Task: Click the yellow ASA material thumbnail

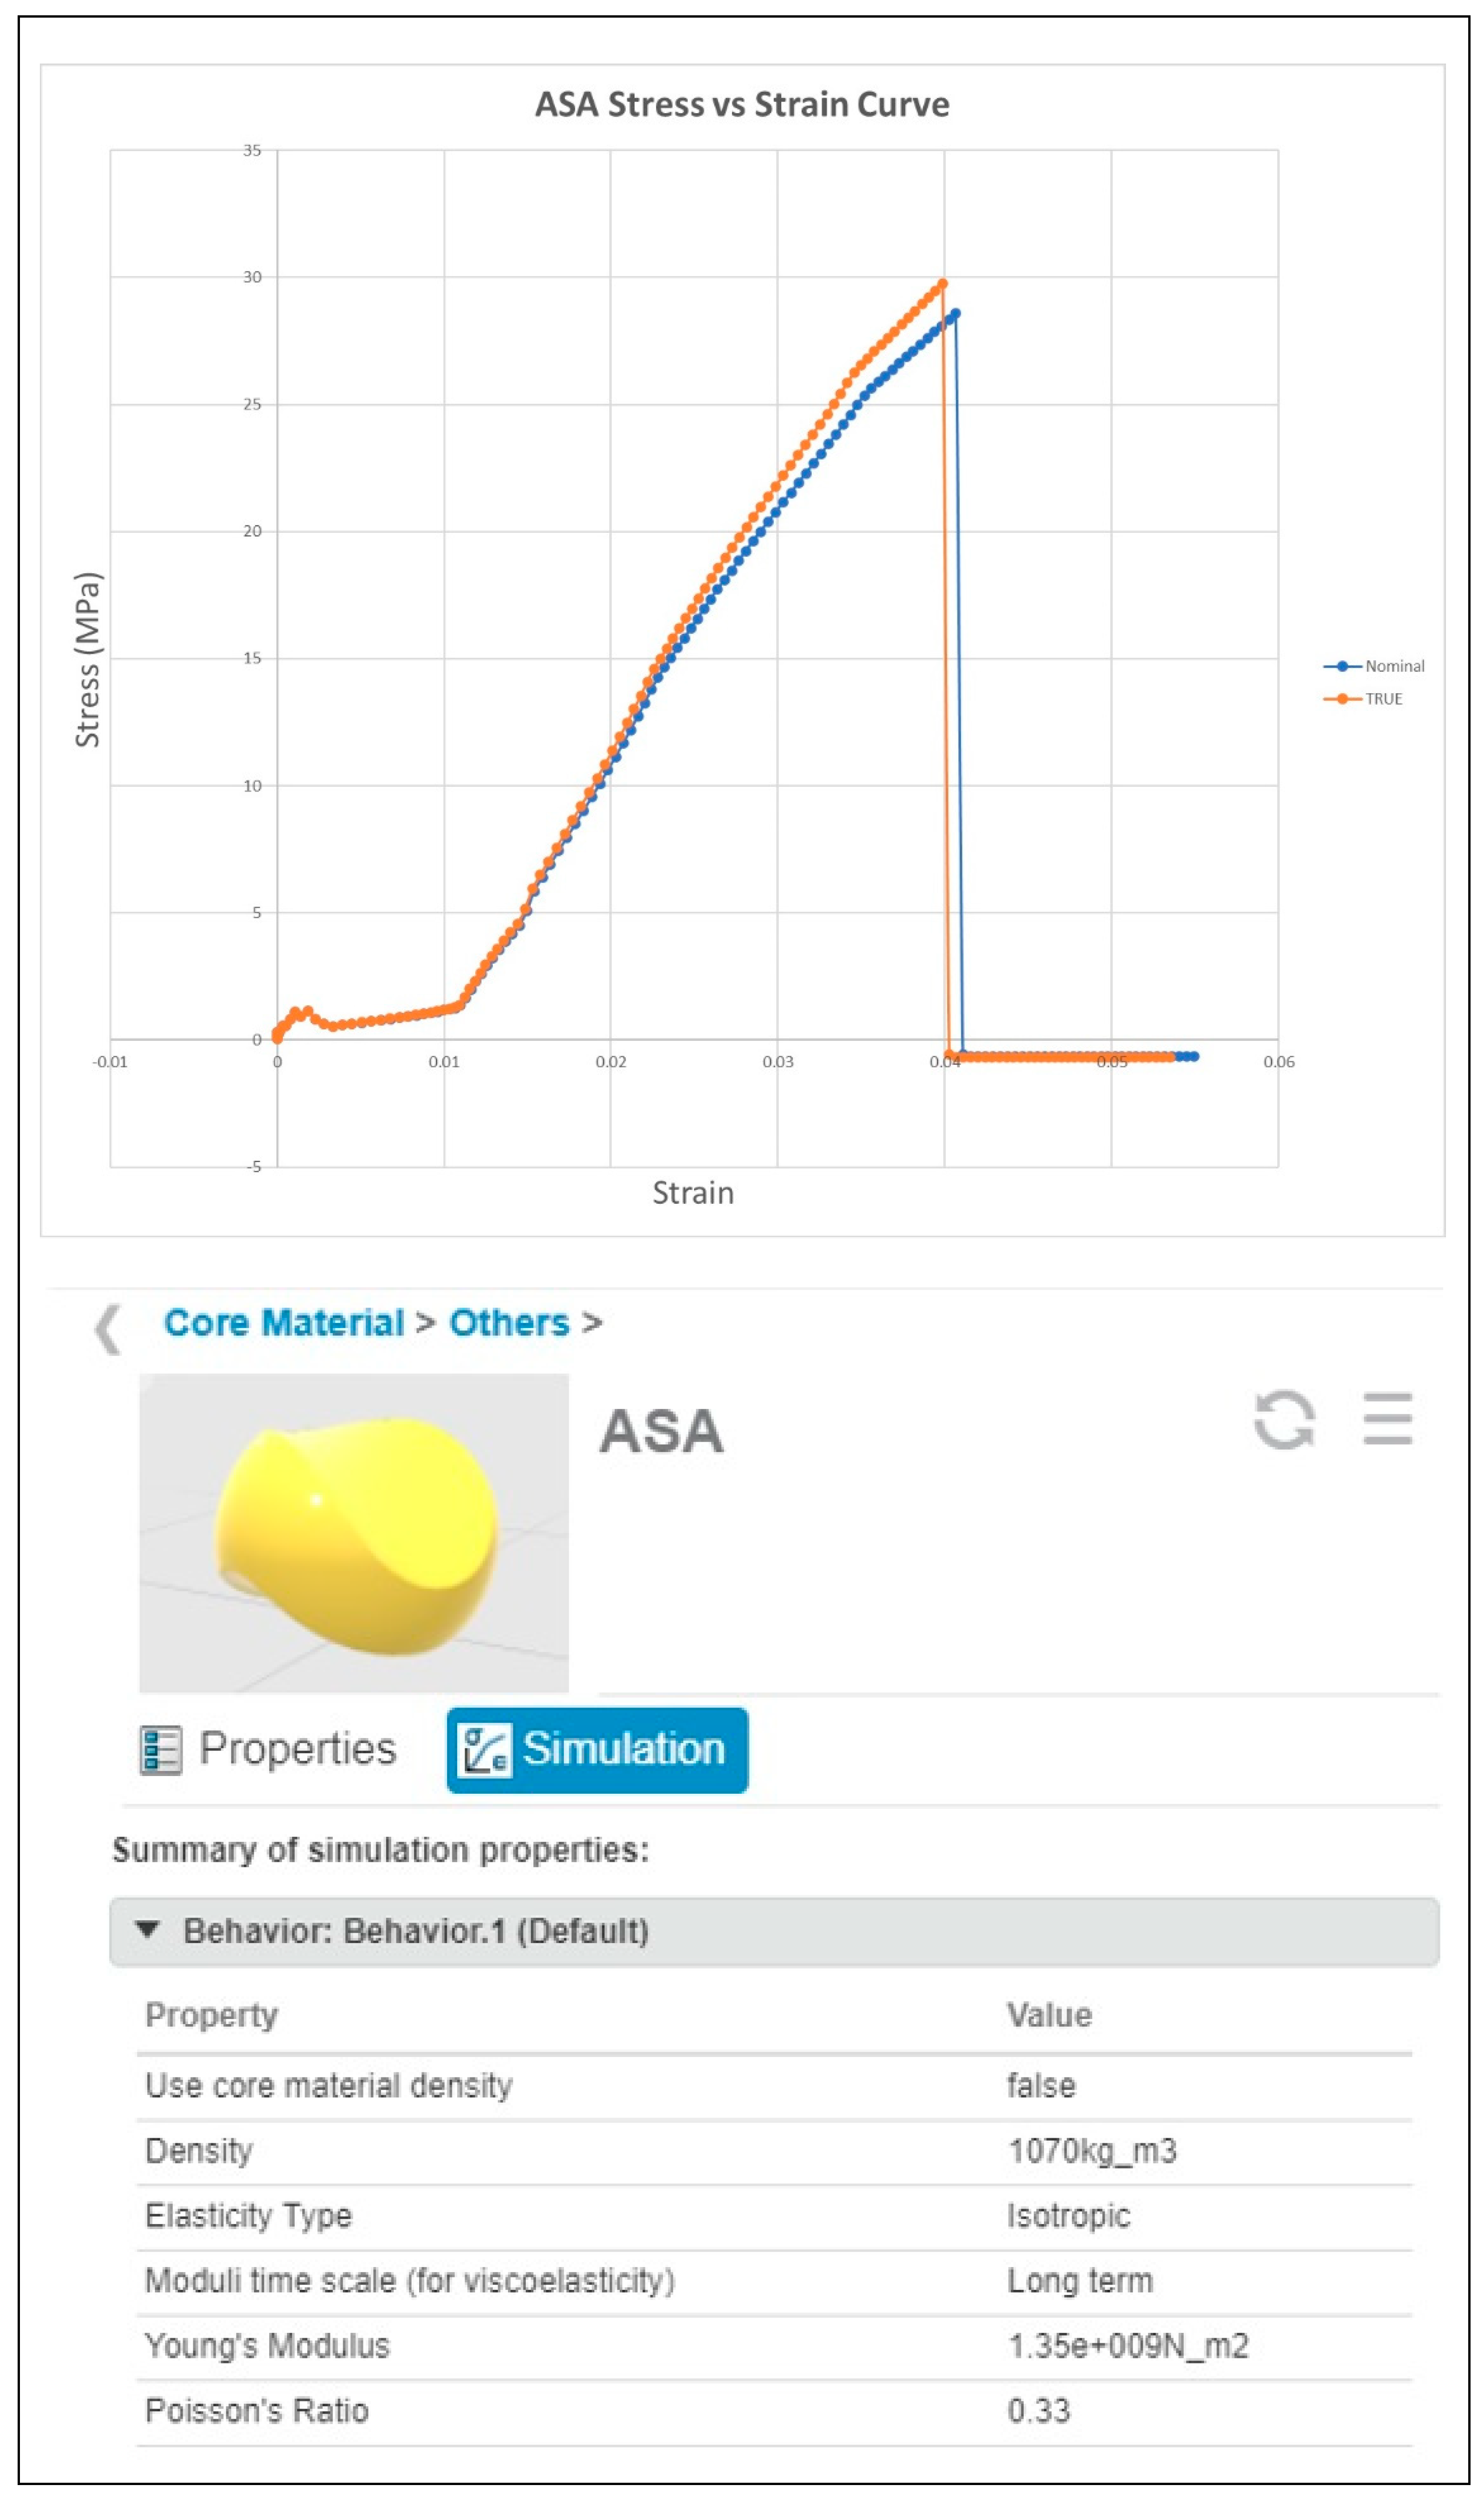Action: (354, 1532)
